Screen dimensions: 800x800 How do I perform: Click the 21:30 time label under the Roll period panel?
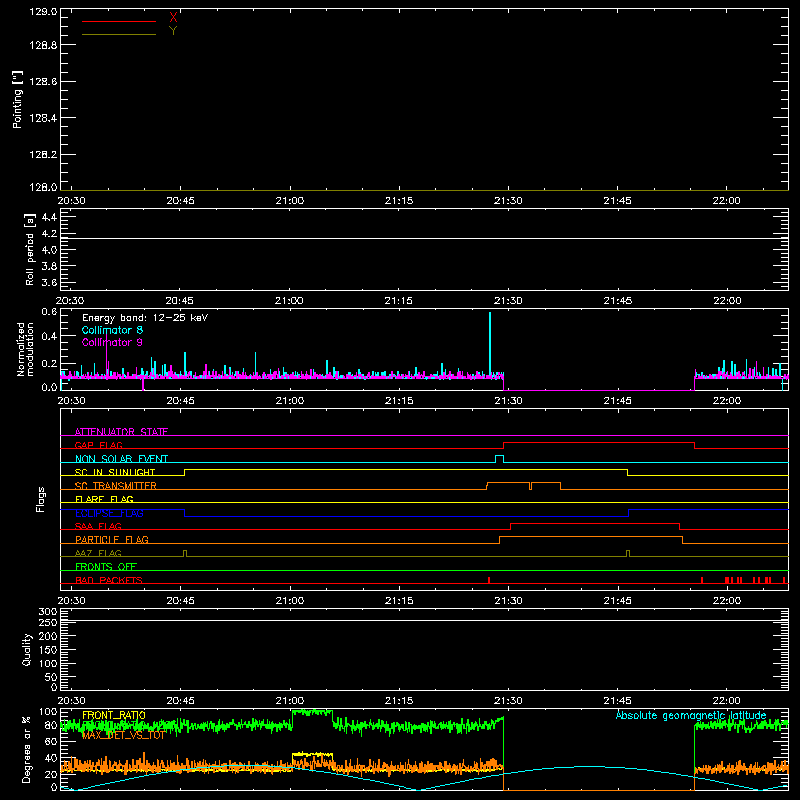click(508, 301)
